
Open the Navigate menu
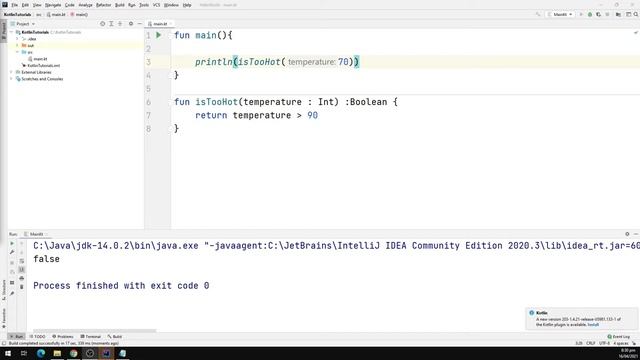(53, 5)
